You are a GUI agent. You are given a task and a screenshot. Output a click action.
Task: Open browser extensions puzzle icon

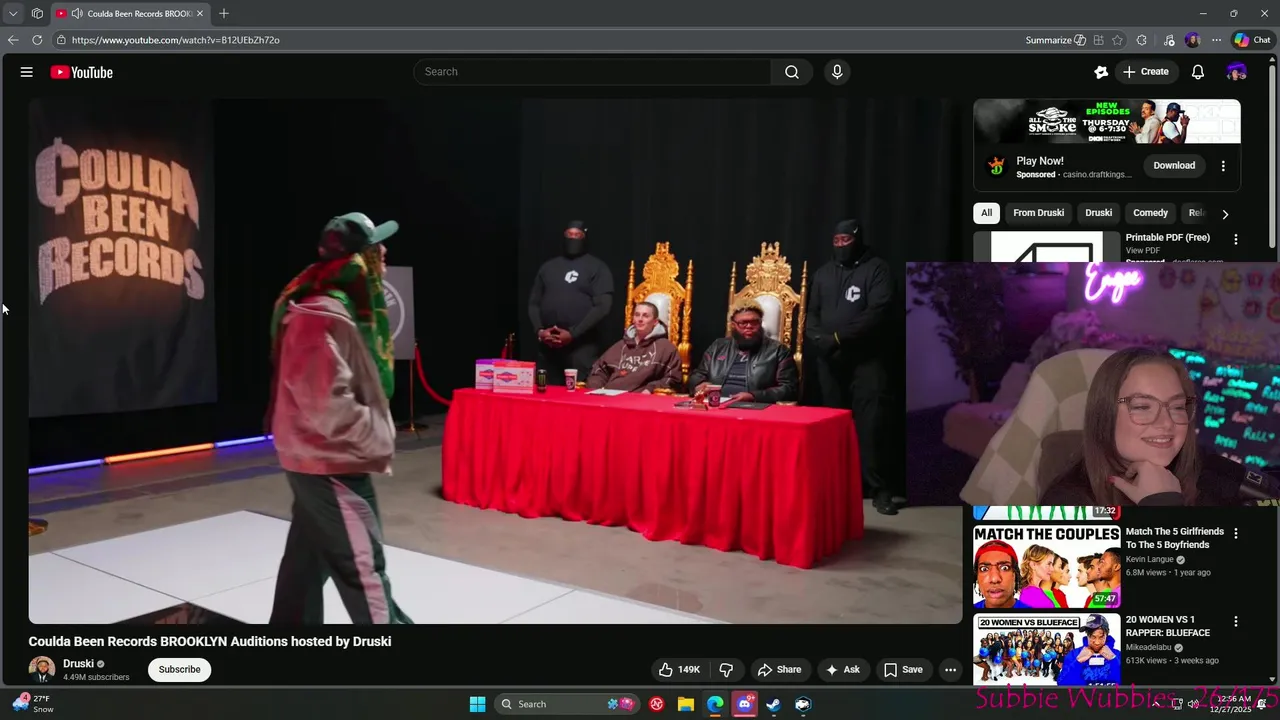(1142, 40)
